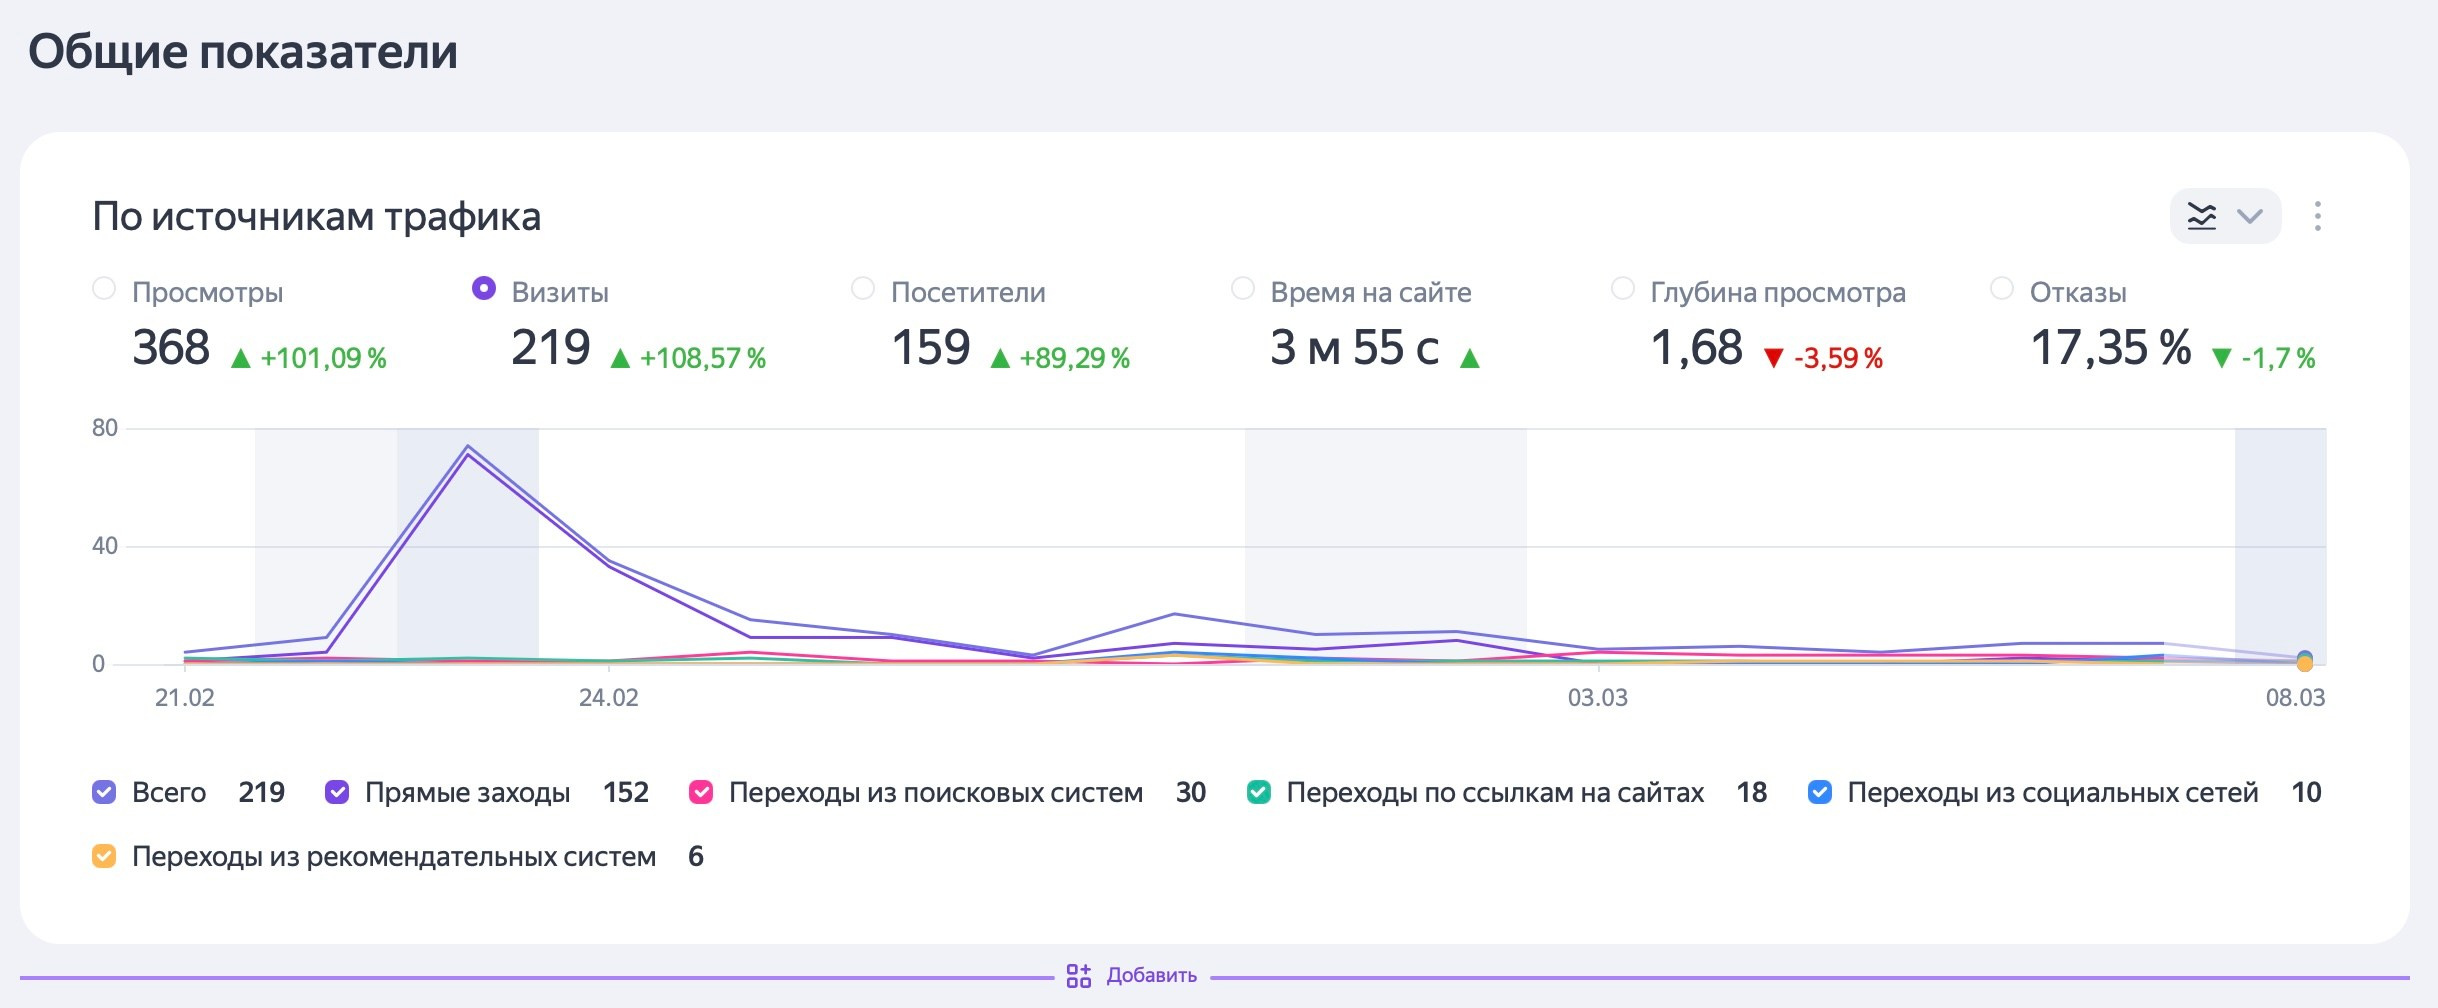Click the Добавить widget grid icon
The height and width of the screenshot is (1008, 2438).
tap(1078, 975)
